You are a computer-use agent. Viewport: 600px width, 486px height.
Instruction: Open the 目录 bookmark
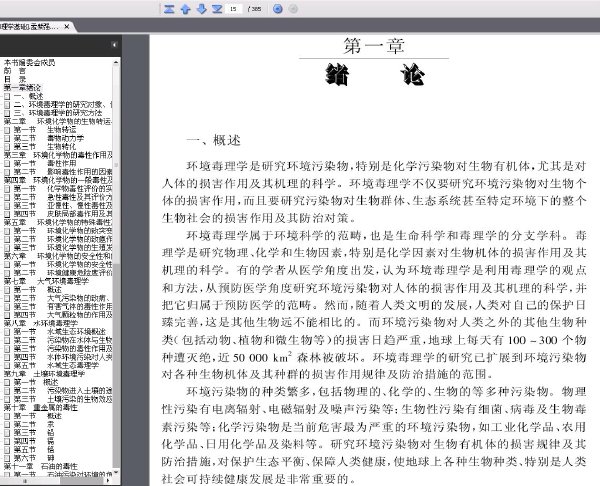pos(15,79)
